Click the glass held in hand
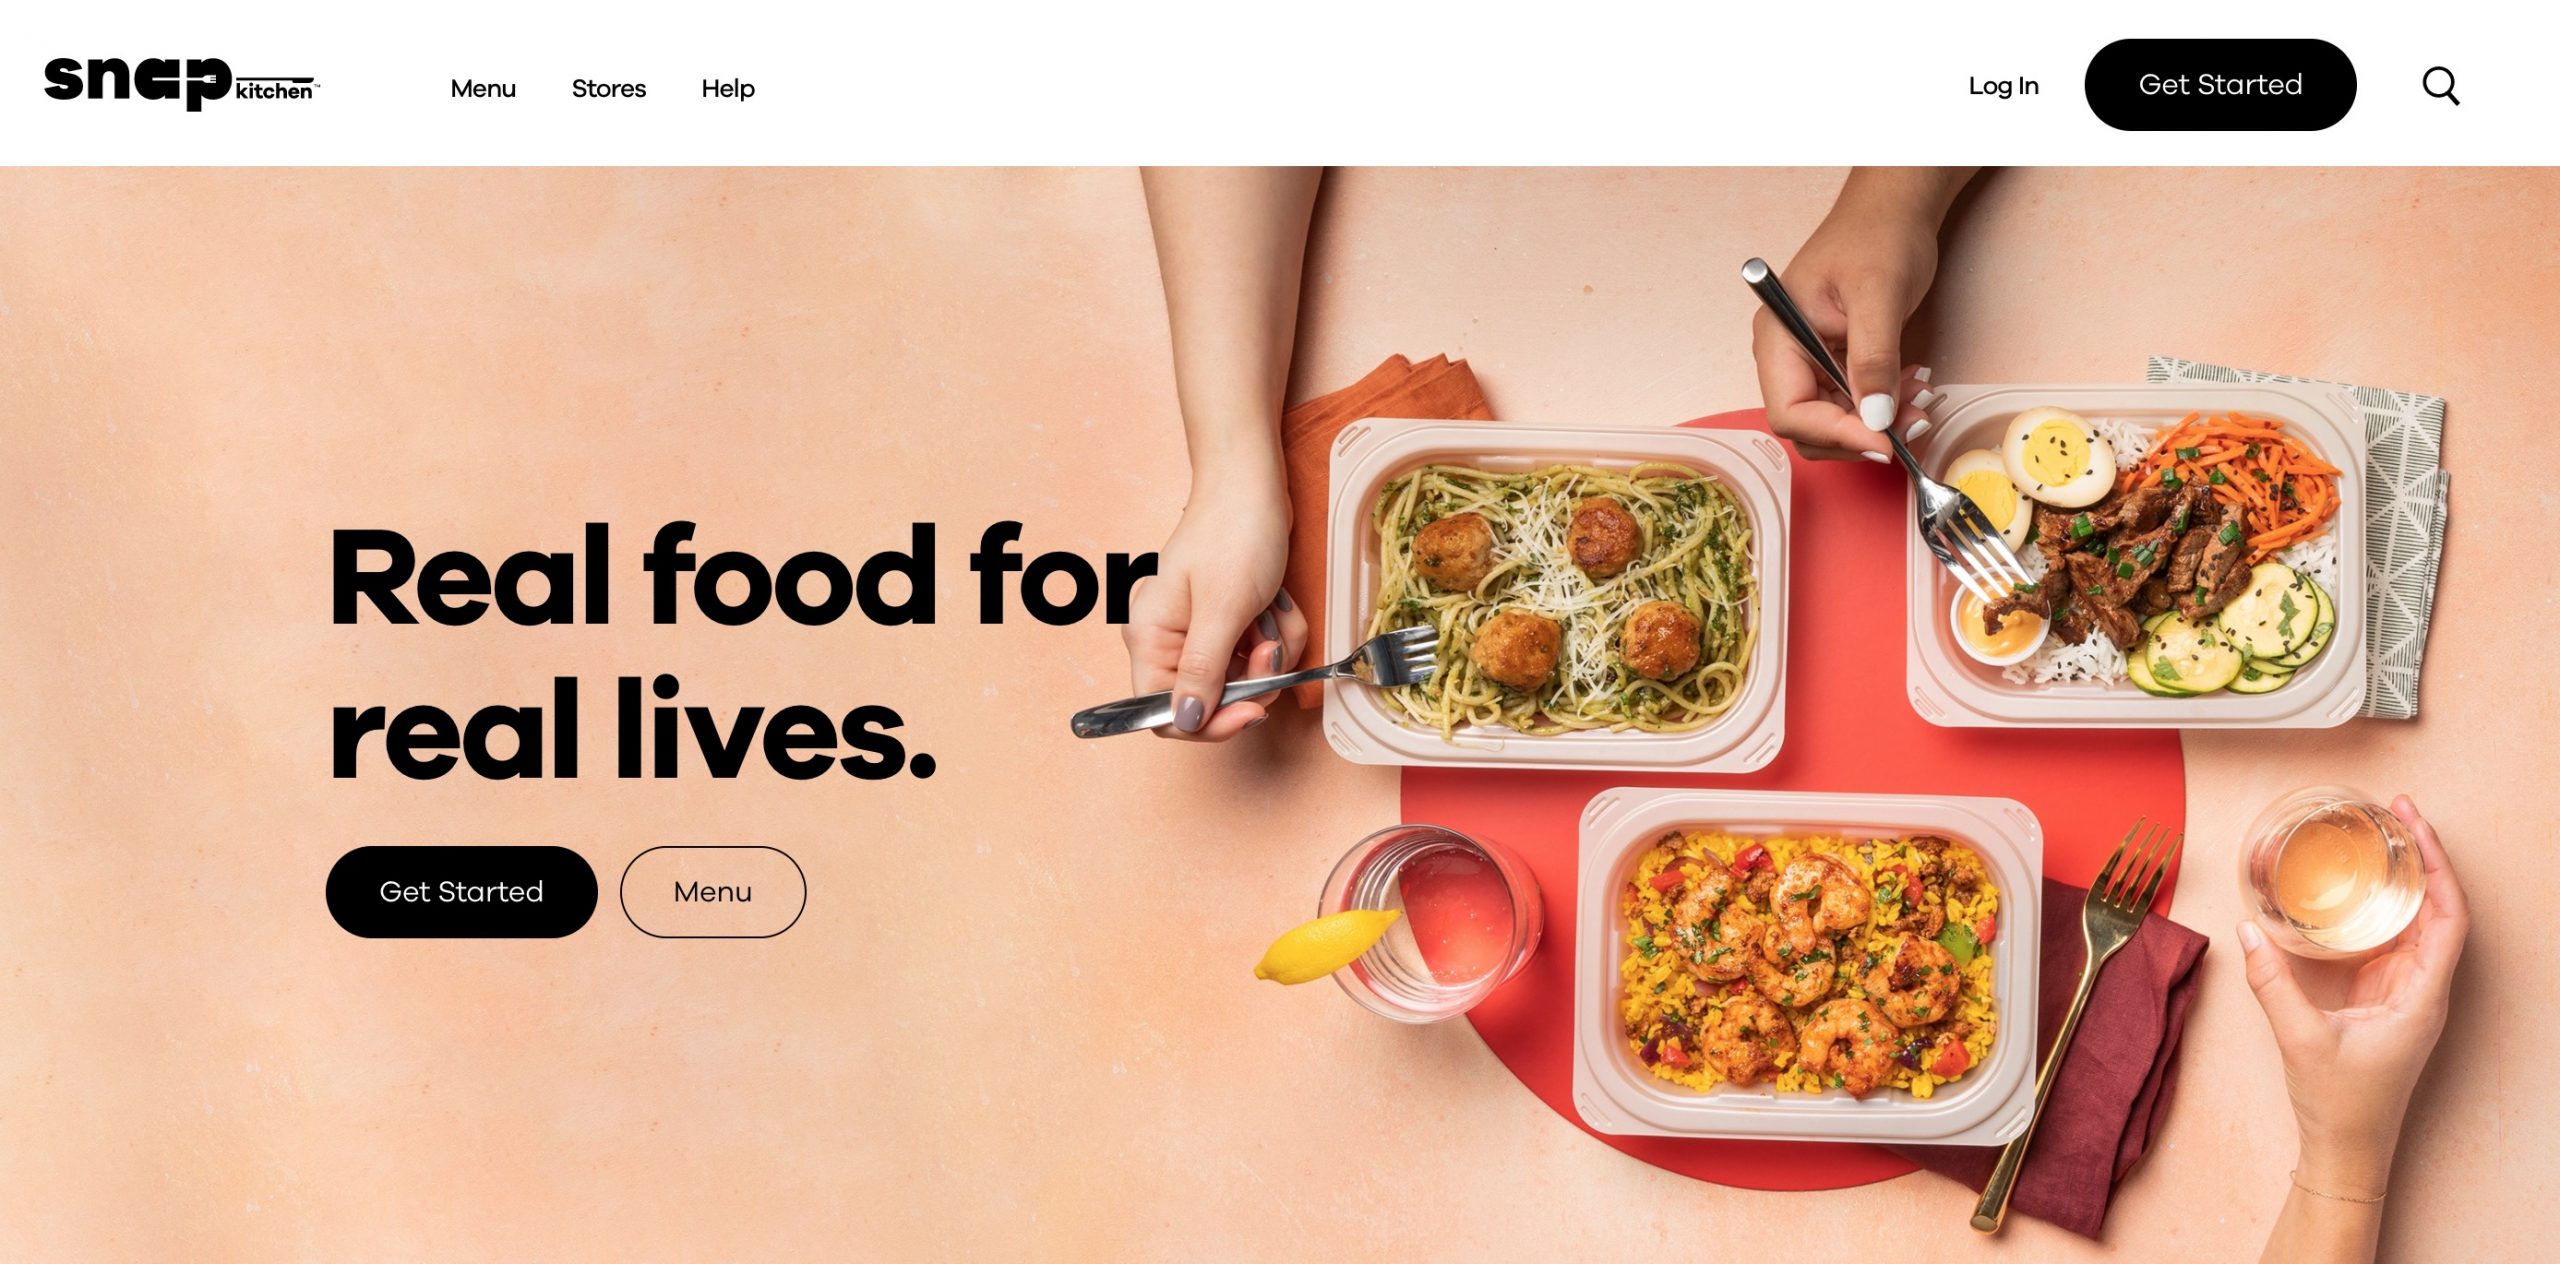This screenshot has width=2560, height=1264. pos(2332,872)
